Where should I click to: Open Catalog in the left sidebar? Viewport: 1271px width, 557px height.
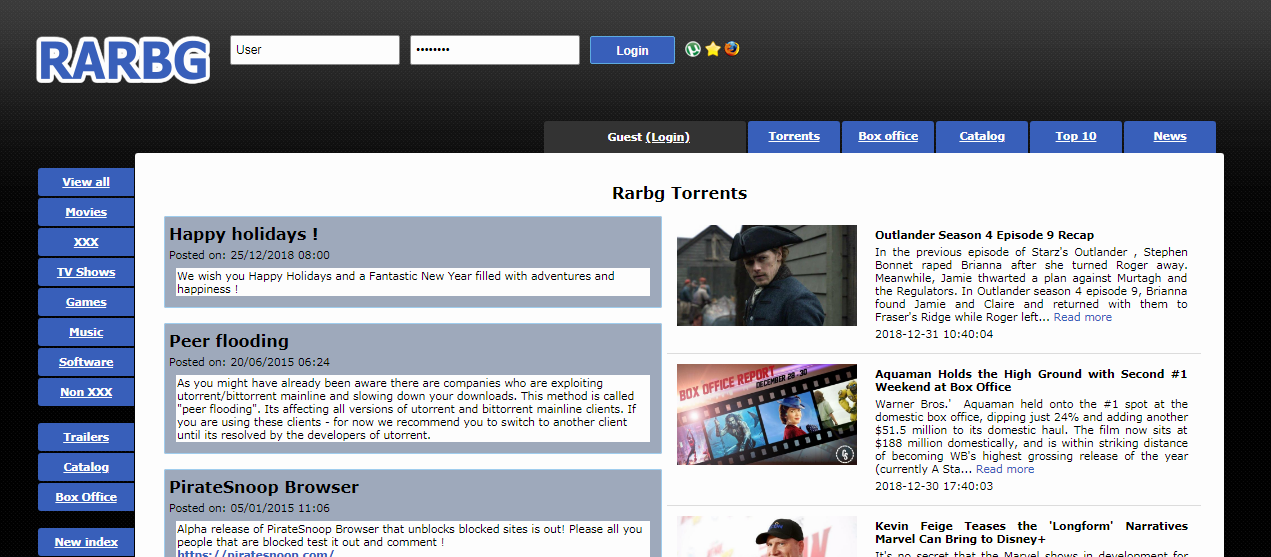(86, 467)
